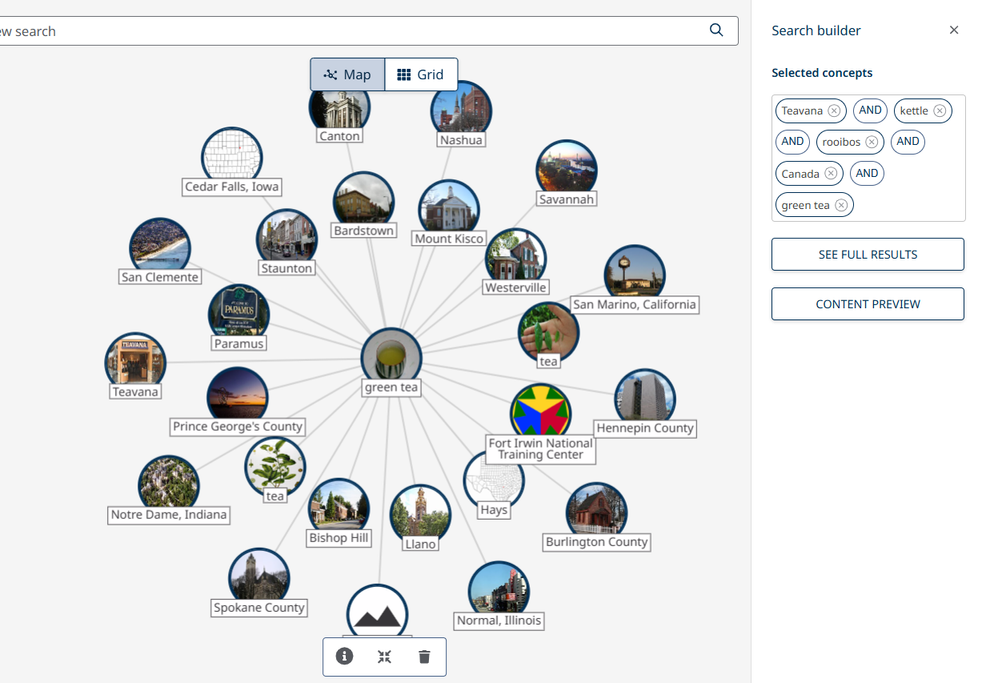Select the placeholder mountain image node
This screenshot has height=683, width=986.
(x=377, y=614)
